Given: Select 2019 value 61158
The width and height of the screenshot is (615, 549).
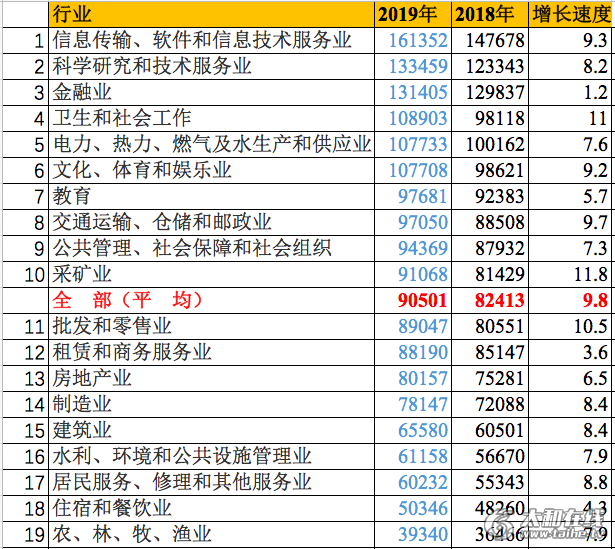Looking at the screenshot, I should pos(413,456).
